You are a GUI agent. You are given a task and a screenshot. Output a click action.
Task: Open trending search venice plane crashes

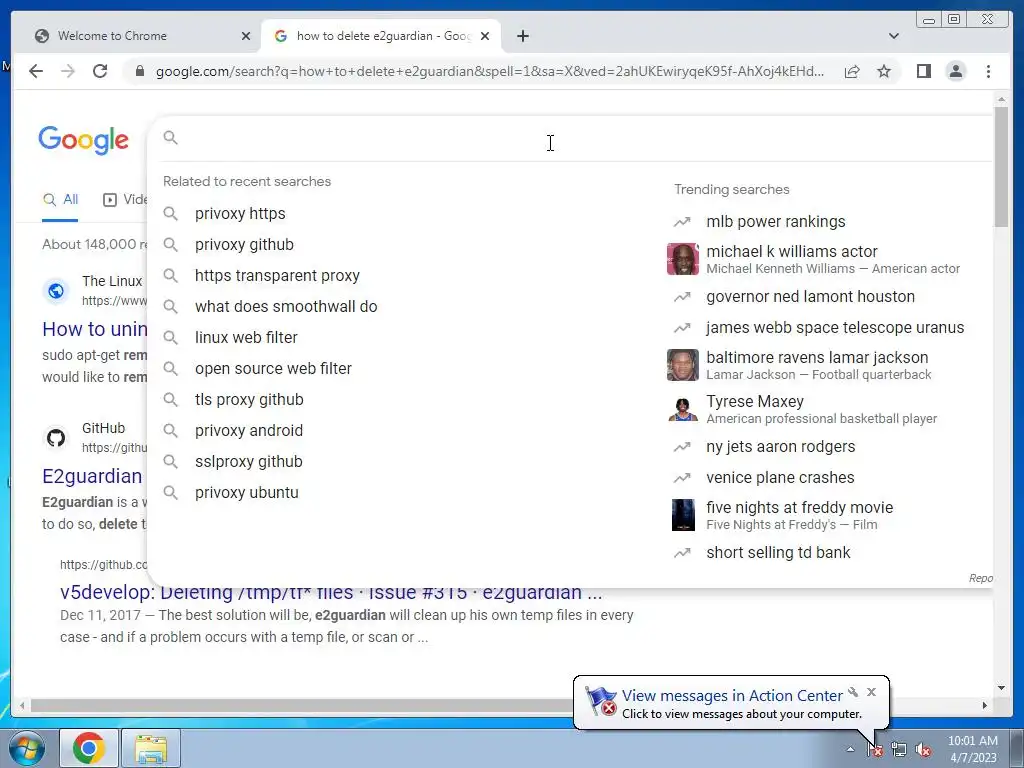click(780, 477)
